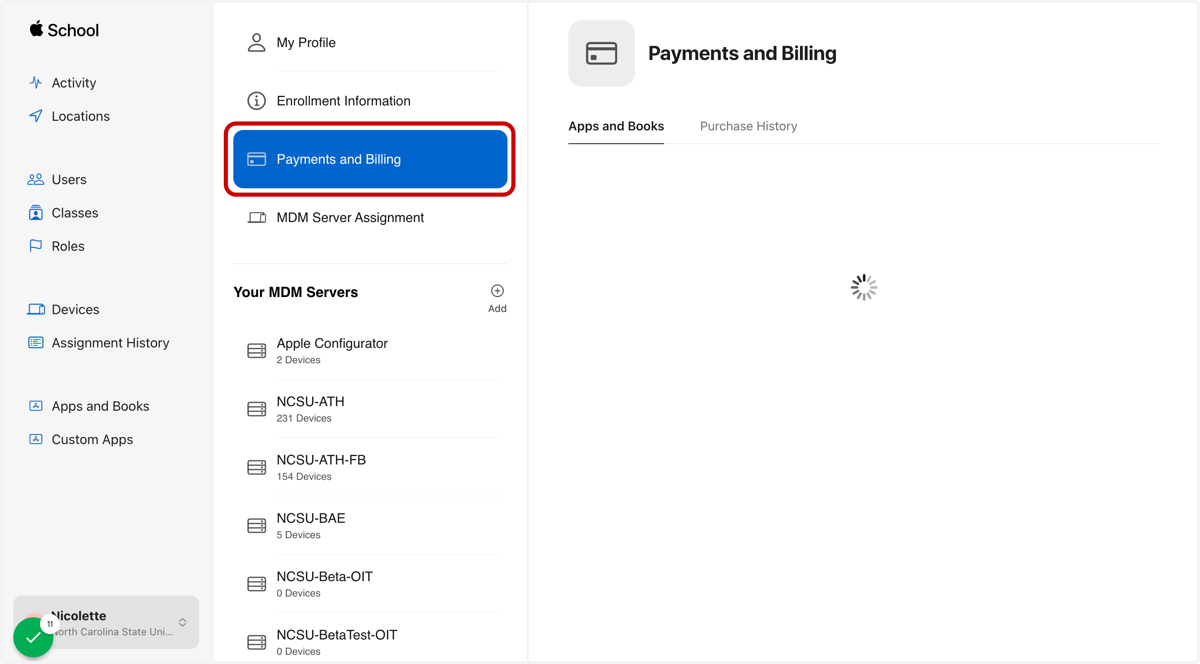
Task: Click the Payments and Billing card icon
Action: coord(257,159)
